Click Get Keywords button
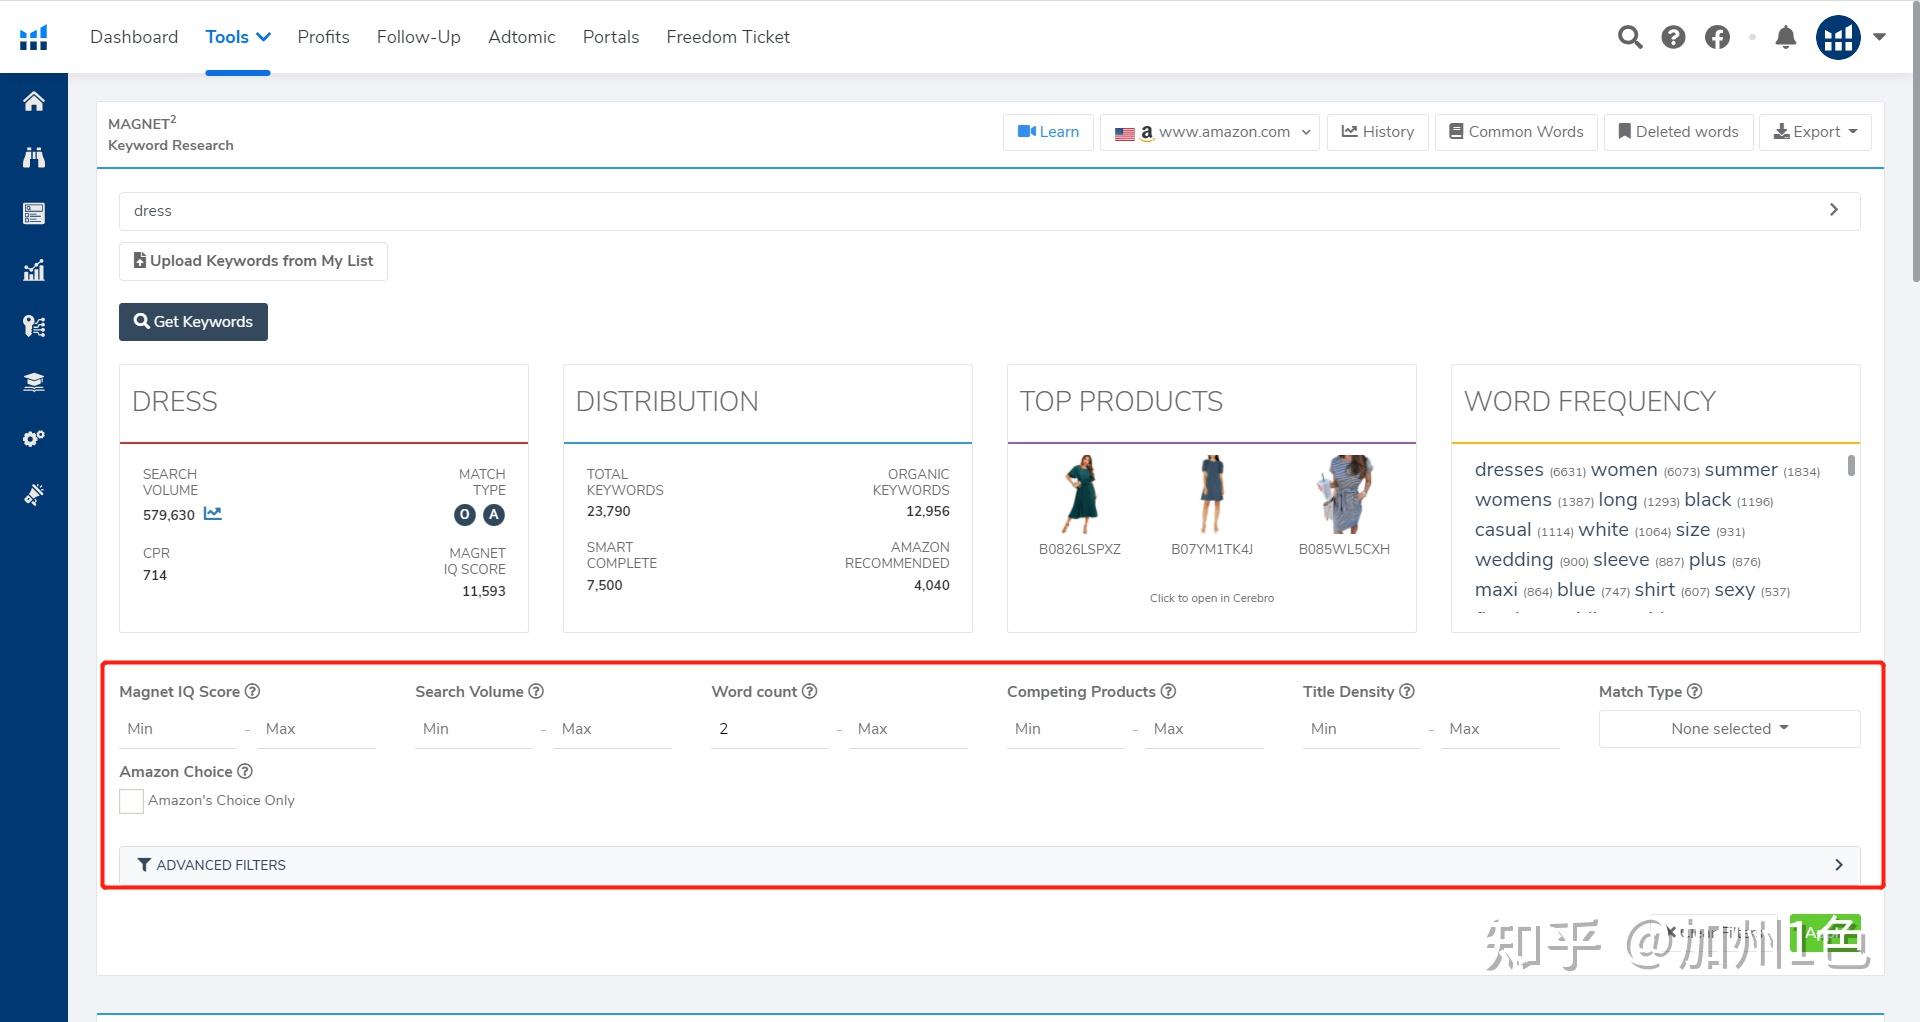This screenshot has height=1022, width=1920. pyautogui.click(x=193, y=322)
